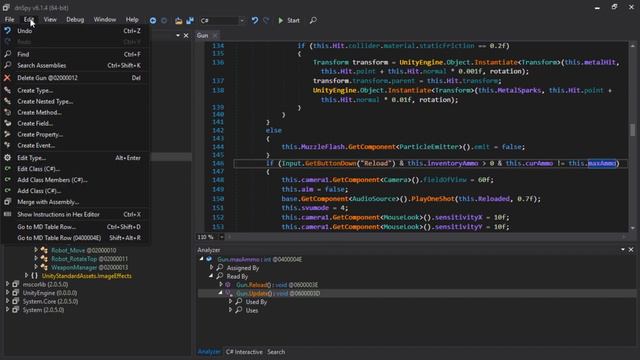The width and height of the screenshot is (640, 360).
Task: Open the 110 % zoom dropdown
Action: point(221,237)
